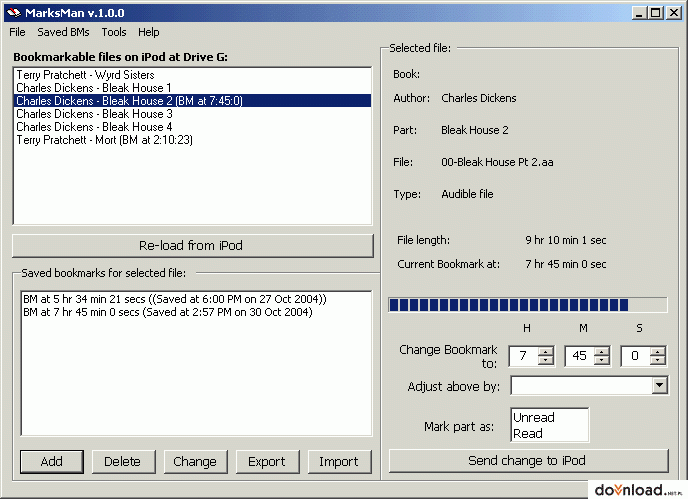Screen dimensions: 688x499
Task: Click inside the Adjust above by combo box
Action: (581, 386)
